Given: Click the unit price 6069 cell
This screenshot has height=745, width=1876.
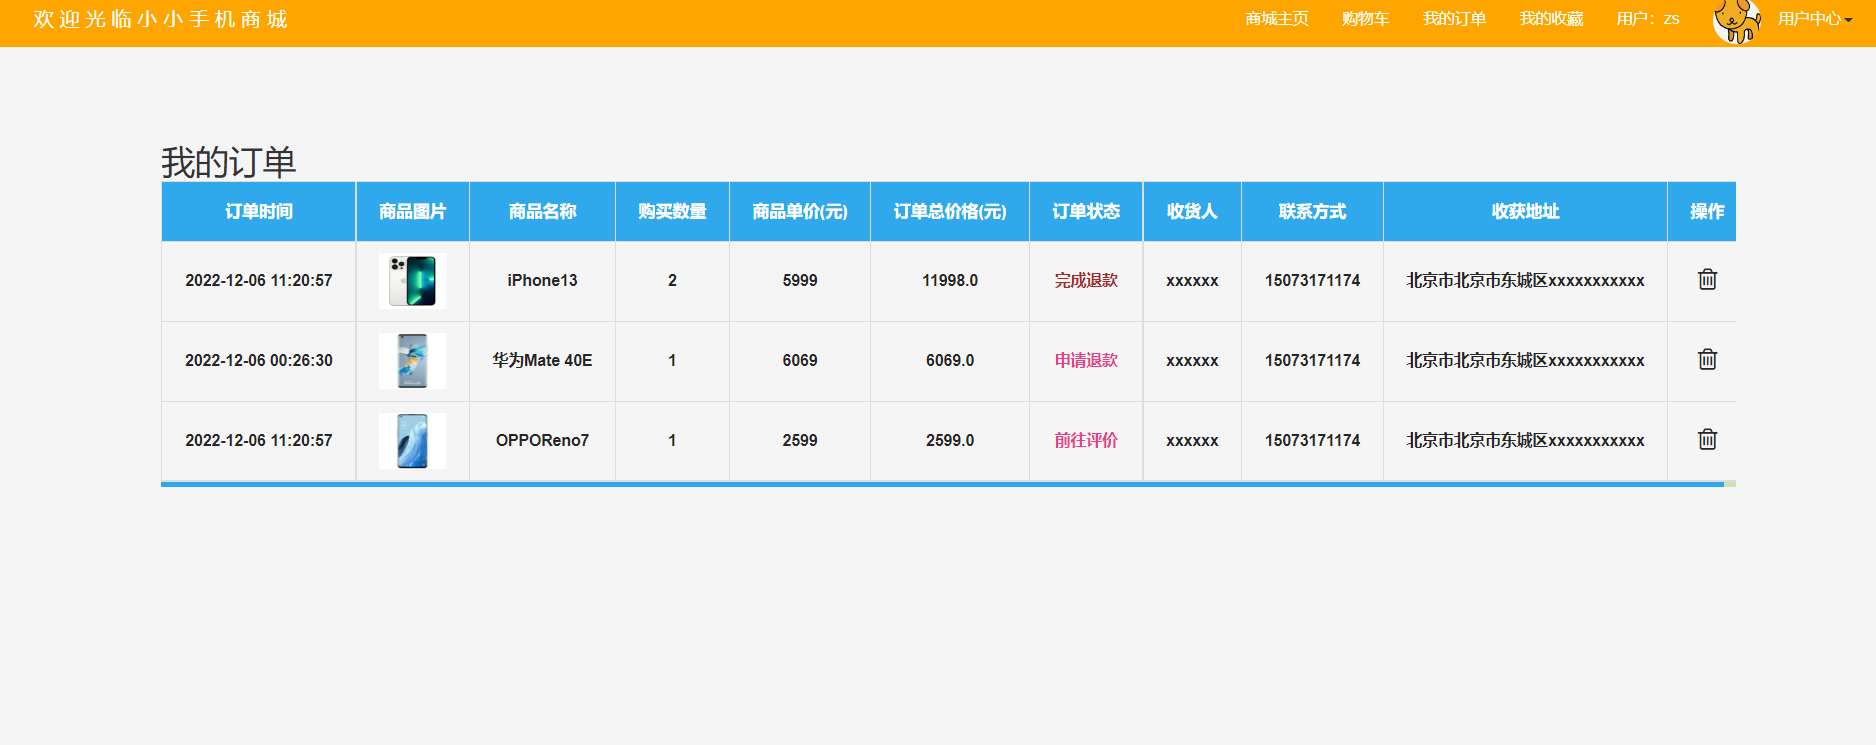Looking at the screenshot, I should [x=800, y=361].
